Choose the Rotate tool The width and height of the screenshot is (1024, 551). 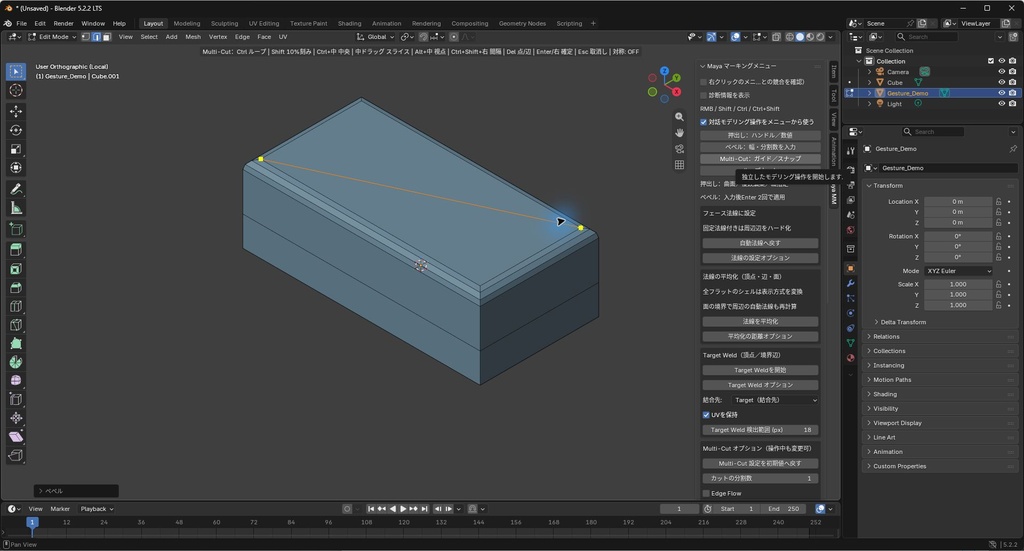click(x=16, y=131)
